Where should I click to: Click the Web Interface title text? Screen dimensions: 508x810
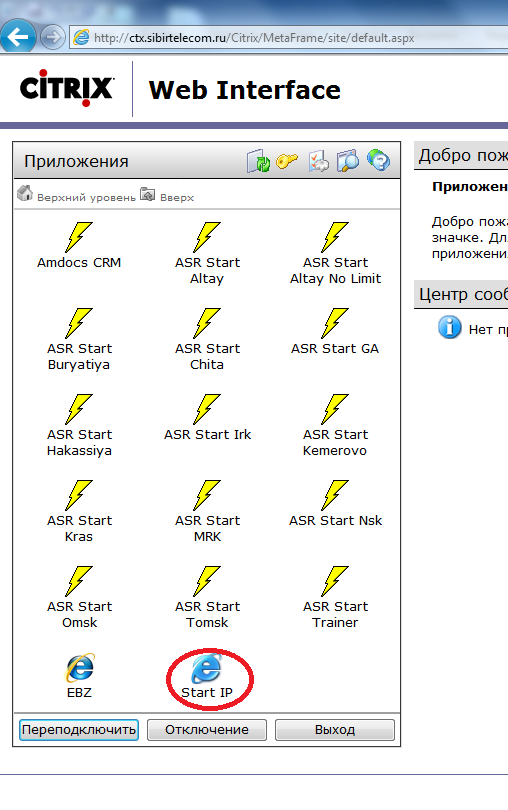coord(244,90)
